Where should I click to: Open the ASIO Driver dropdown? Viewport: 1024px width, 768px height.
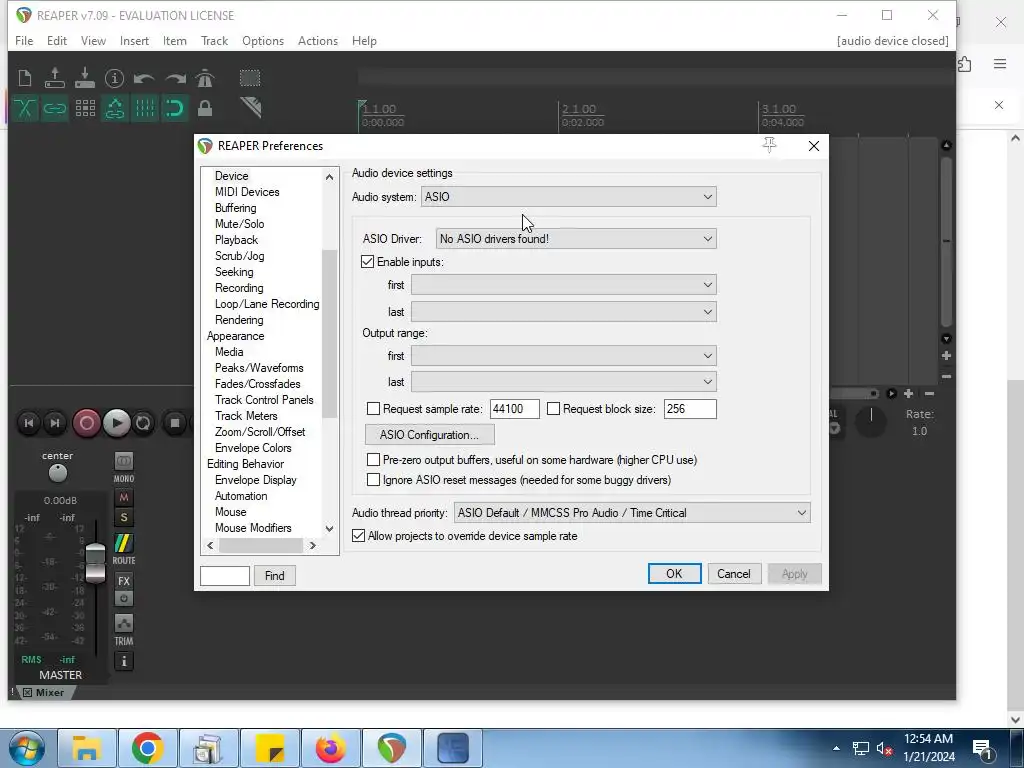[x=576, y=239]
